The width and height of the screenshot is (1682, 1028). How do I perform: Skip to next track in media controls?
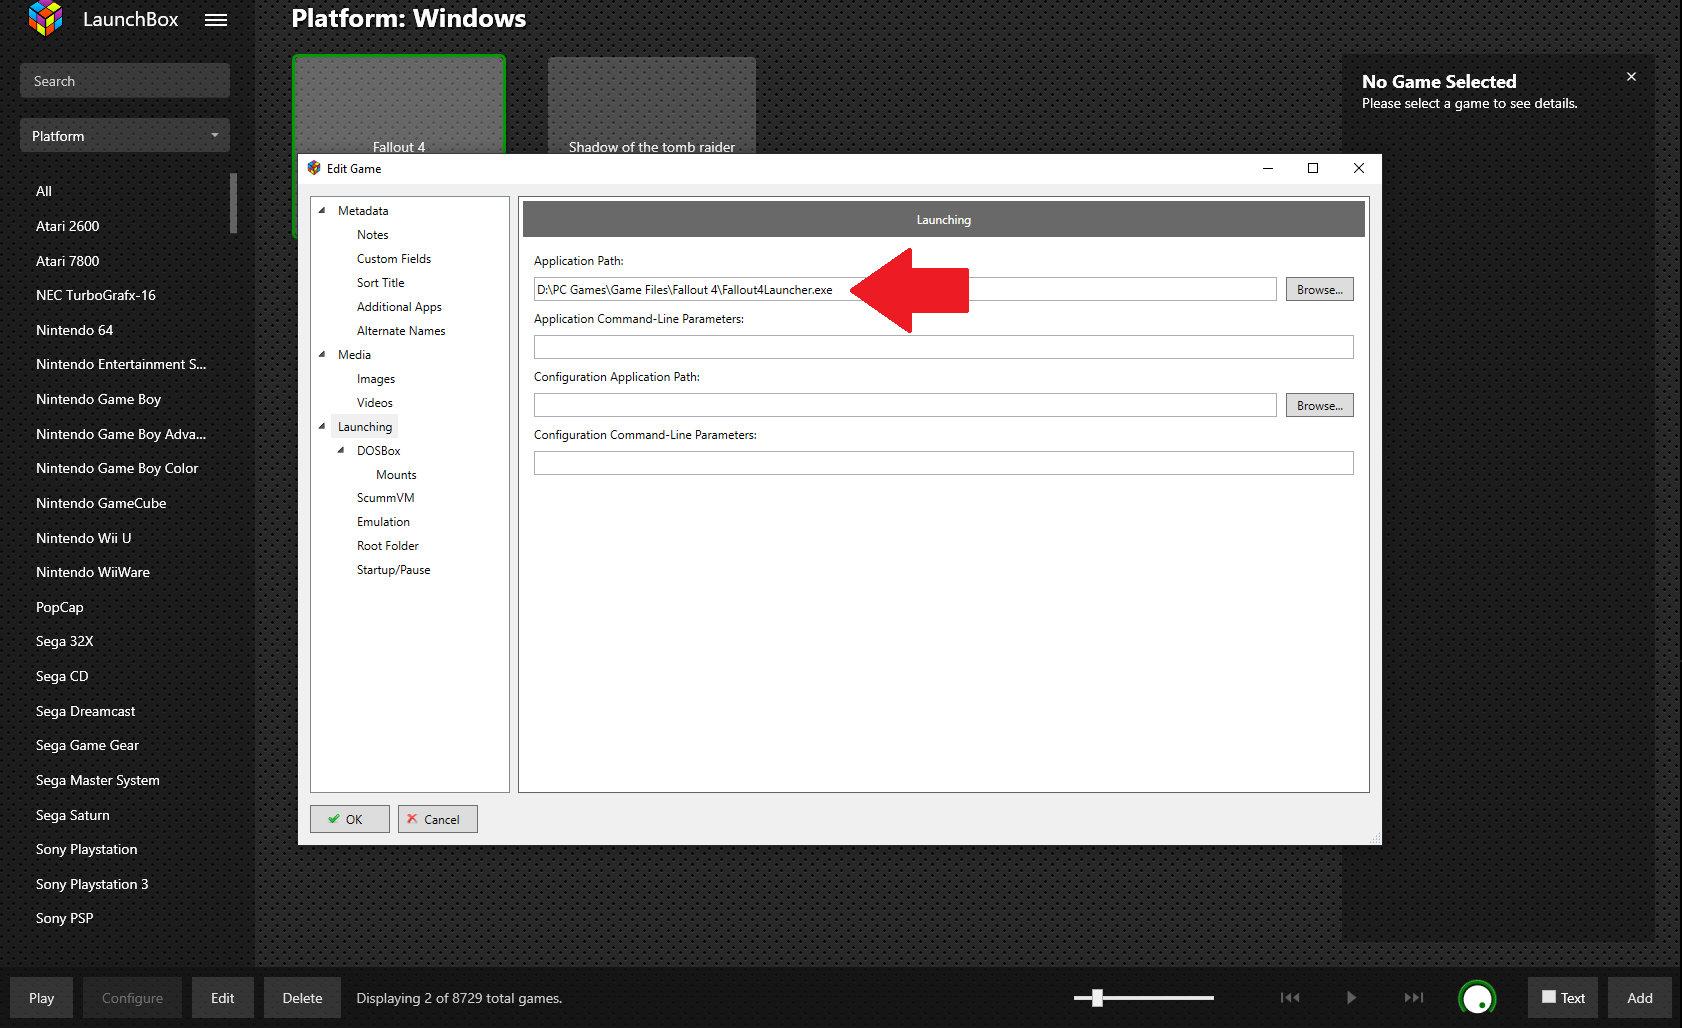1413,997
